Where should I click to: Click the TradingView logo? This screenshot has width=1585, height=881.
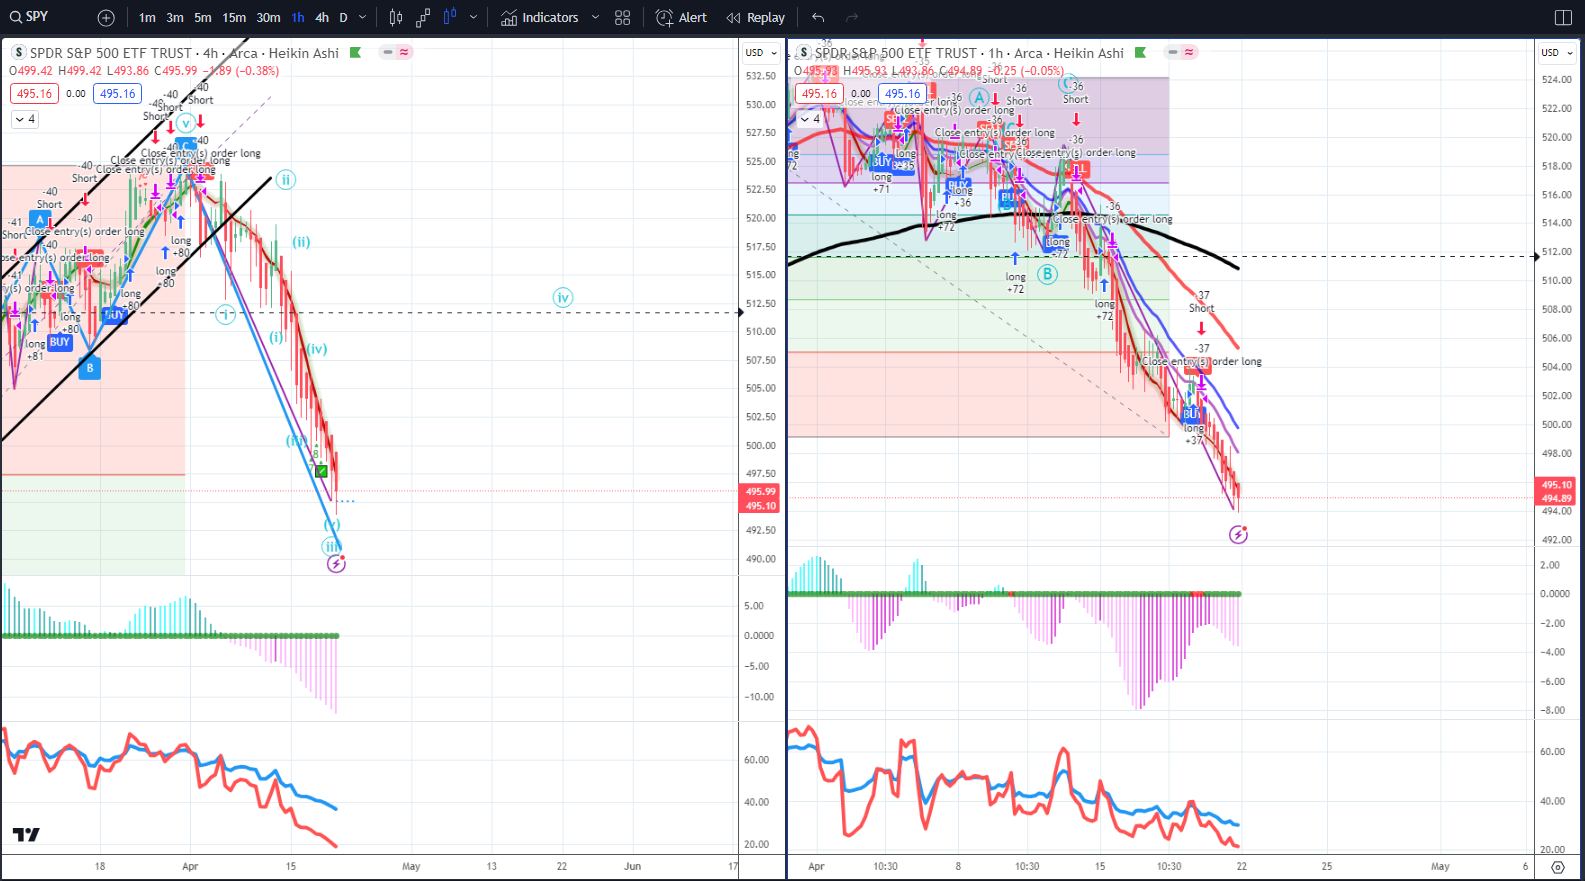pos(26,835)
